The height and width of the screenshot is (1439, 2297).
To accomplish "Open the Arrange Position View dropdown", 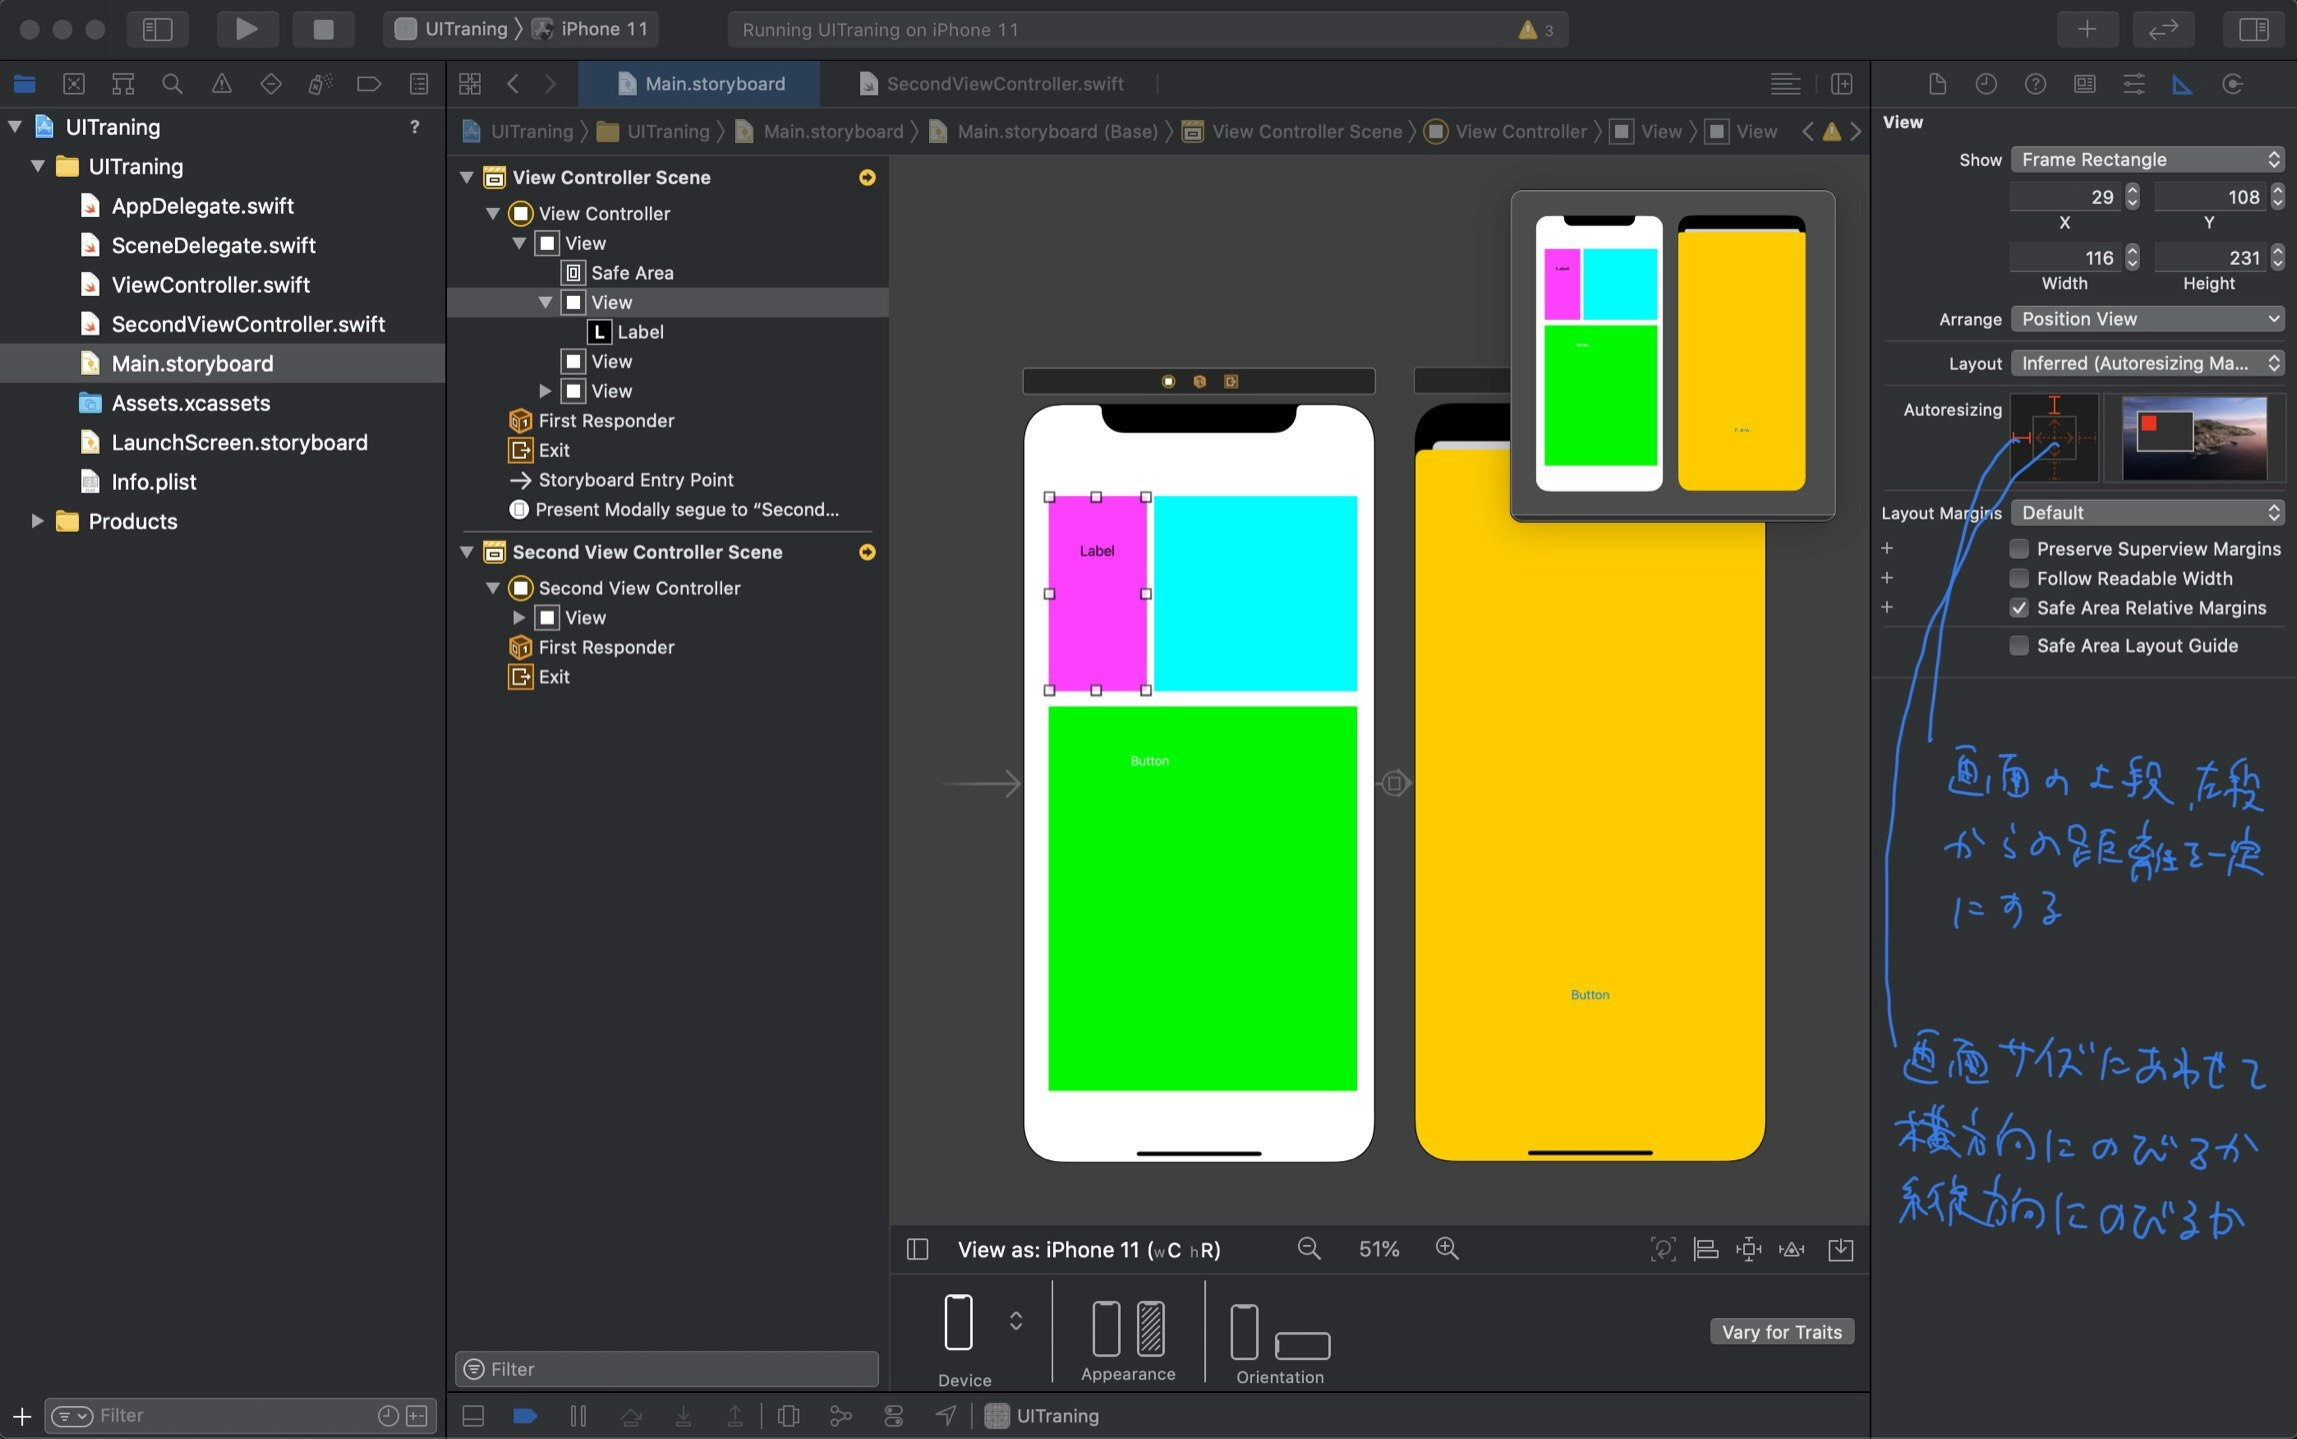I will (x=2147, y=319).
